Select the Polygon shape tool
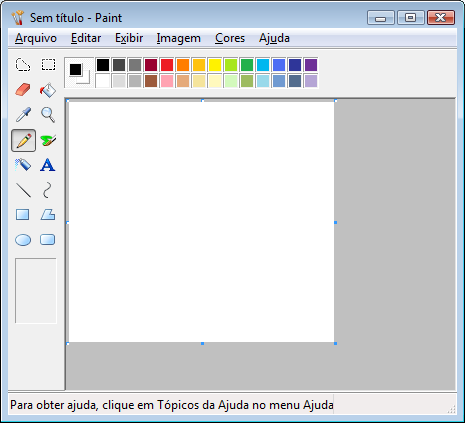Viewport: 465px width, 423px height. point(48,215)
